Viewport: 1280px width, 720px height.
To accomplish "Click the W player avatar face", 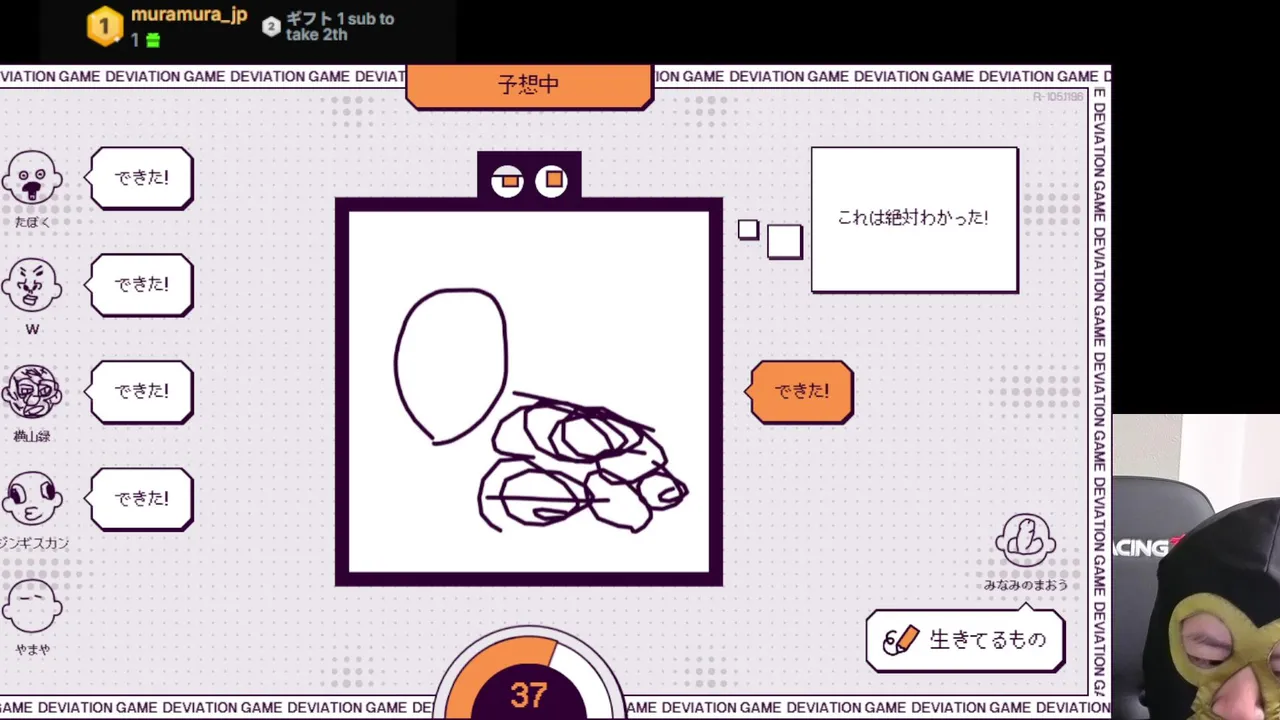I will (32, 286).
